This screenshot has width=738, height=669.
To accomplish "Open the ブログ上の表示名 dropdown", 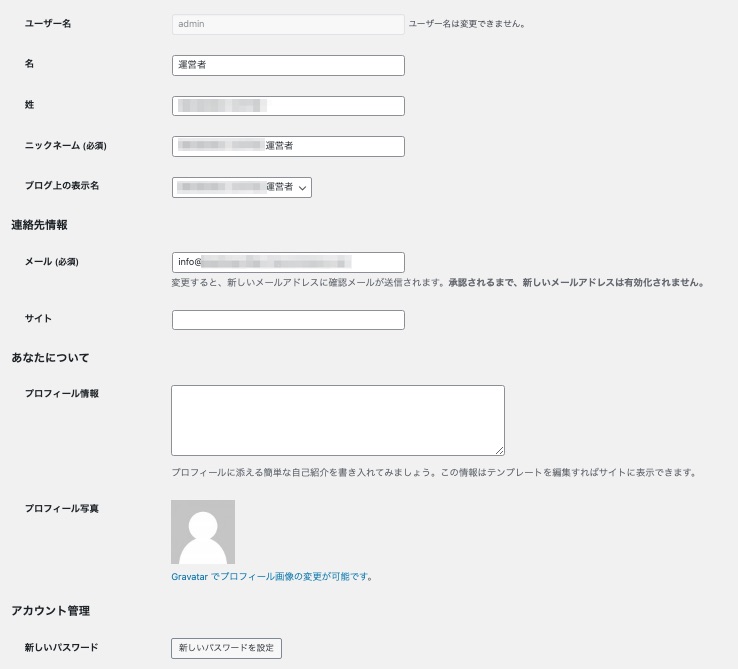I will tap(242, 187).
